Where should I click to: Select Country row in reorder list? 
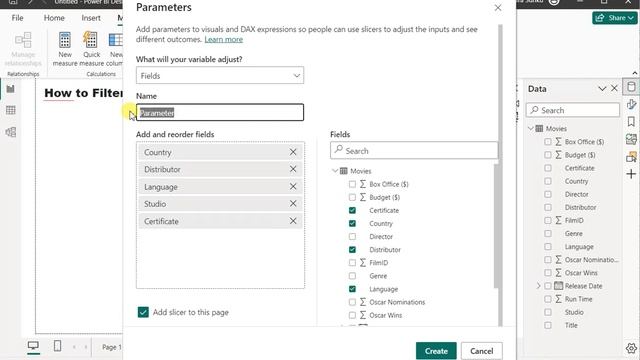tap(220, 152)
